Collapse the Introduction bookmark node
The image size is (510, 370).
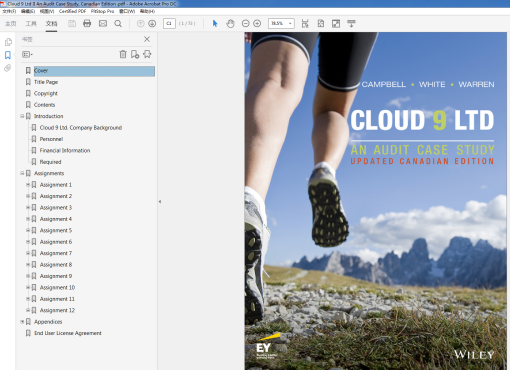[22, 116]
